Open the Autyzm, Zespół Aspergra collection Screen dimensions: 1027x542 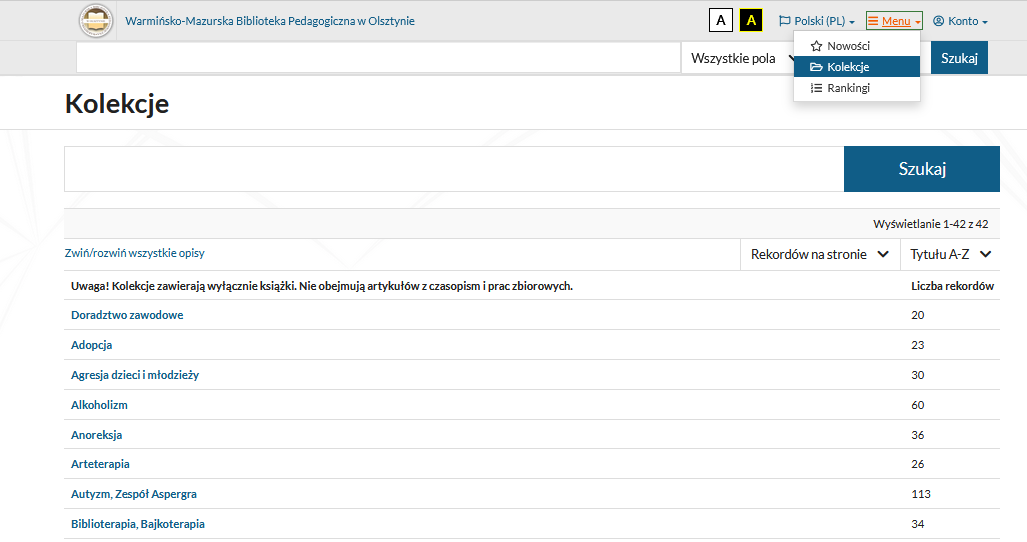134,494
